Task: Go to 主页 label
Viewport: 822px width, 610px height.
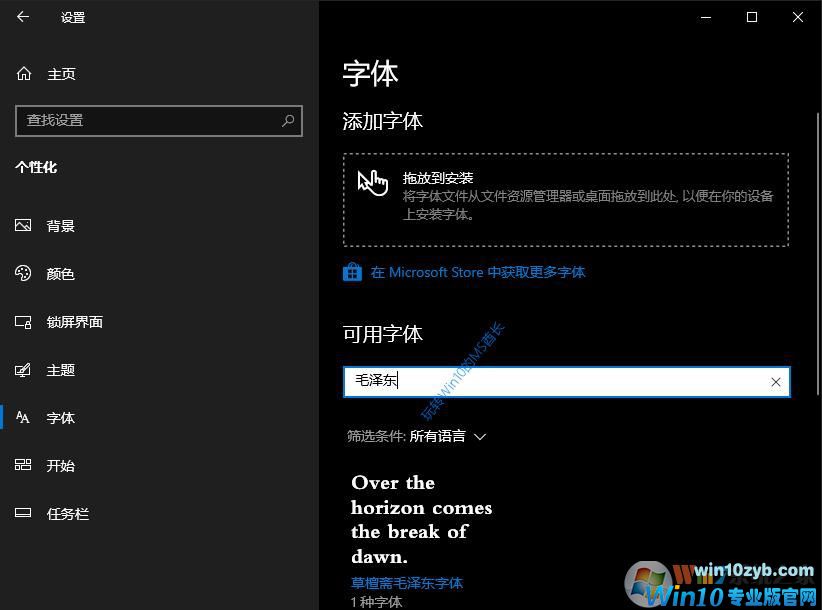Action: pos(61,74)
